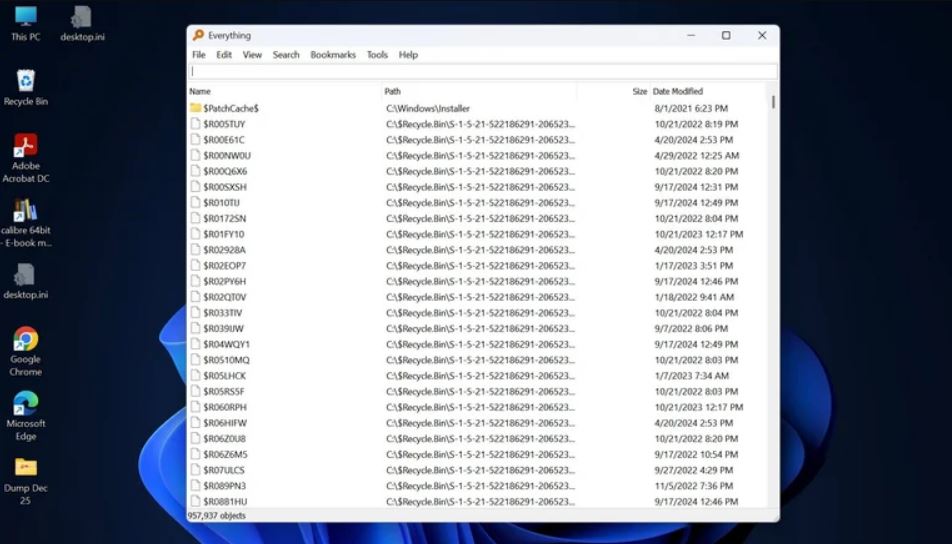Launch Google Chrome desktop shortcut
This screenshot has width=952, height=544.
pos(26,340)
